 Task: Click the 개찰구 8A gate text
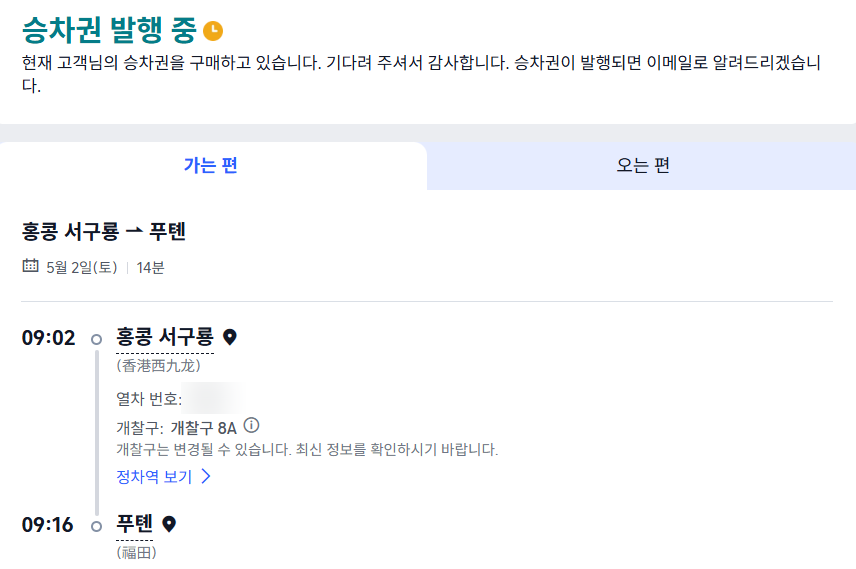tap(204, 428)
